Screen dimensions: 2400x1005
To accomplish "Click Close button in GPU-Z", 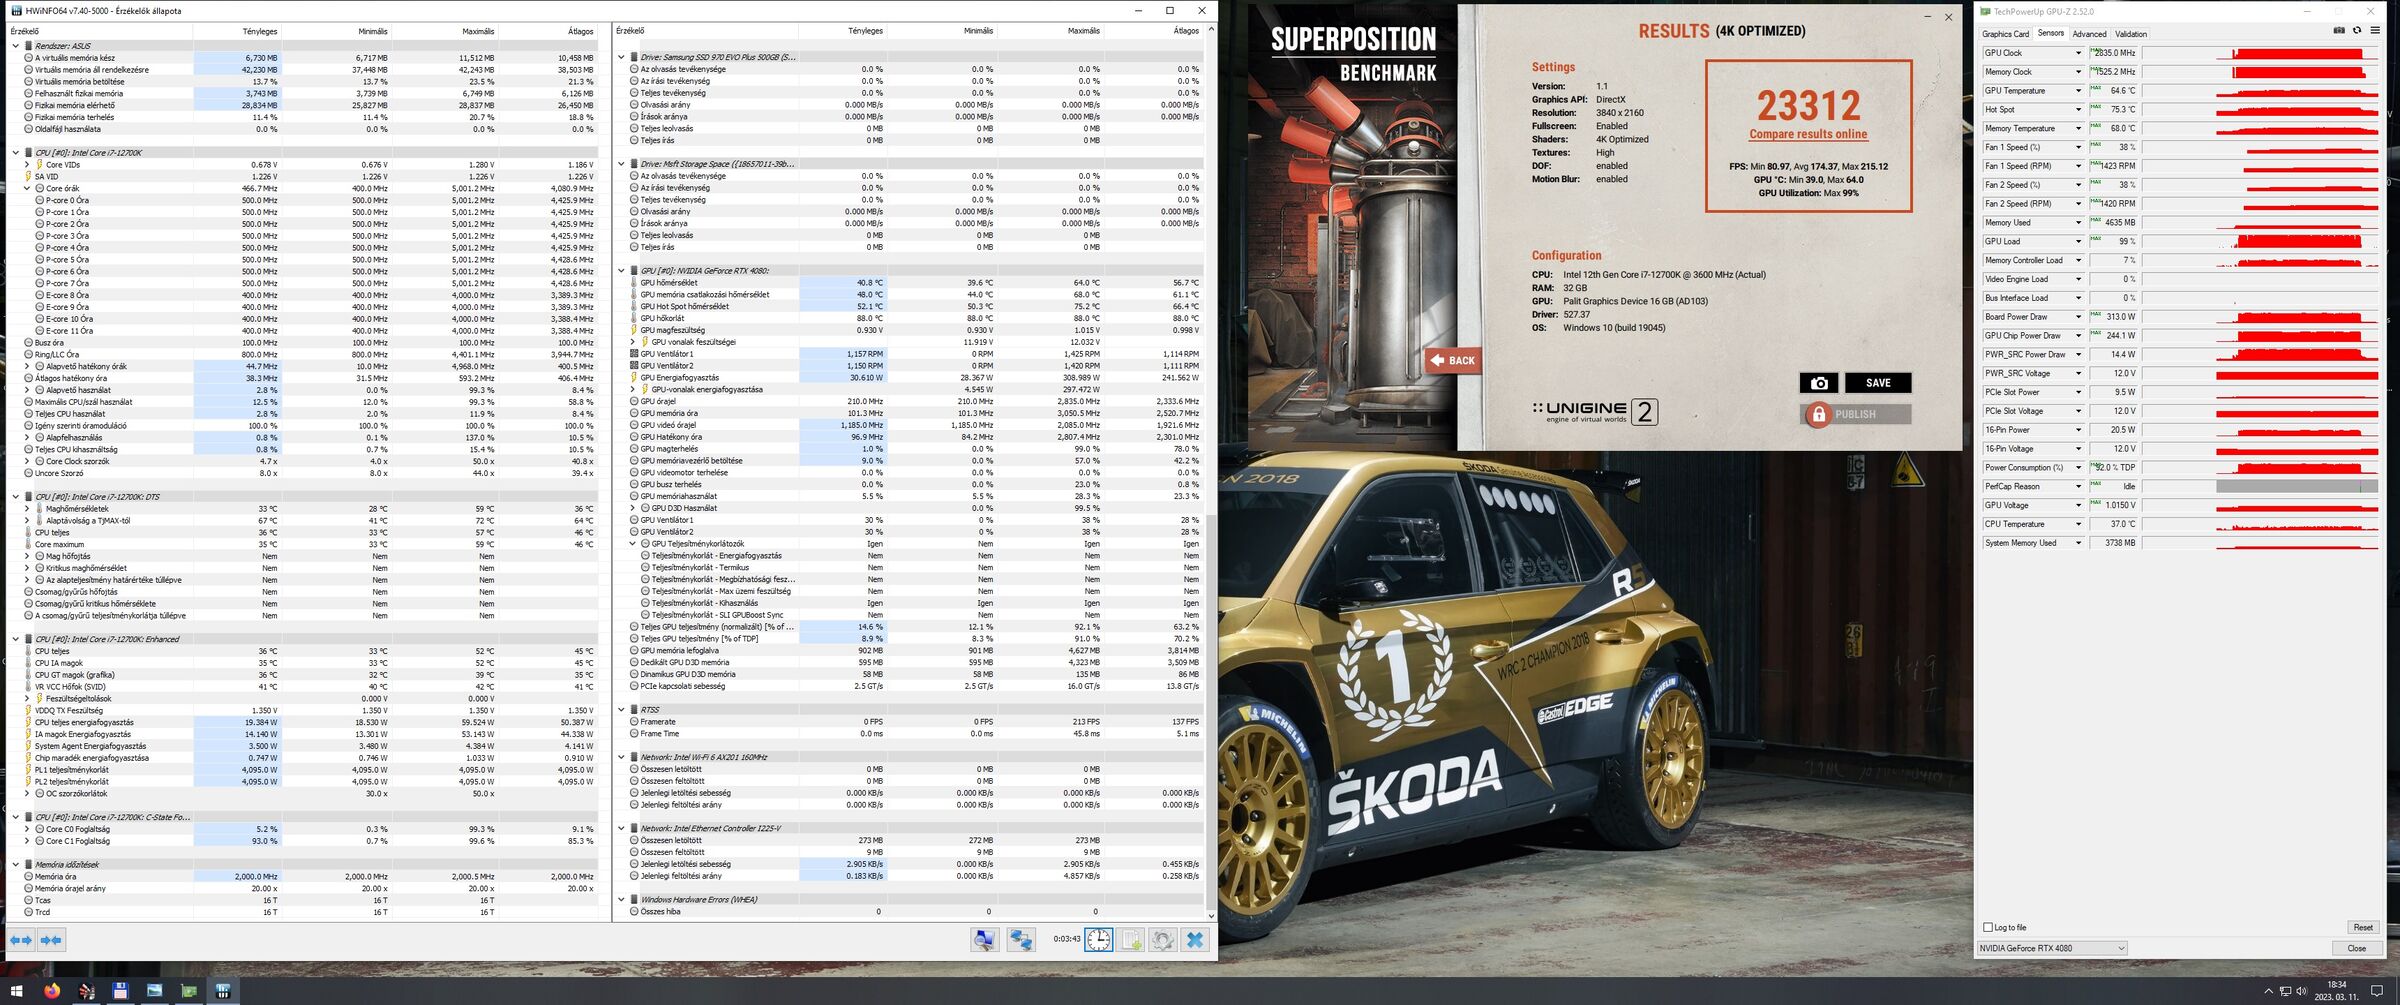I will pyautogui.click(x=2357, y=948).
